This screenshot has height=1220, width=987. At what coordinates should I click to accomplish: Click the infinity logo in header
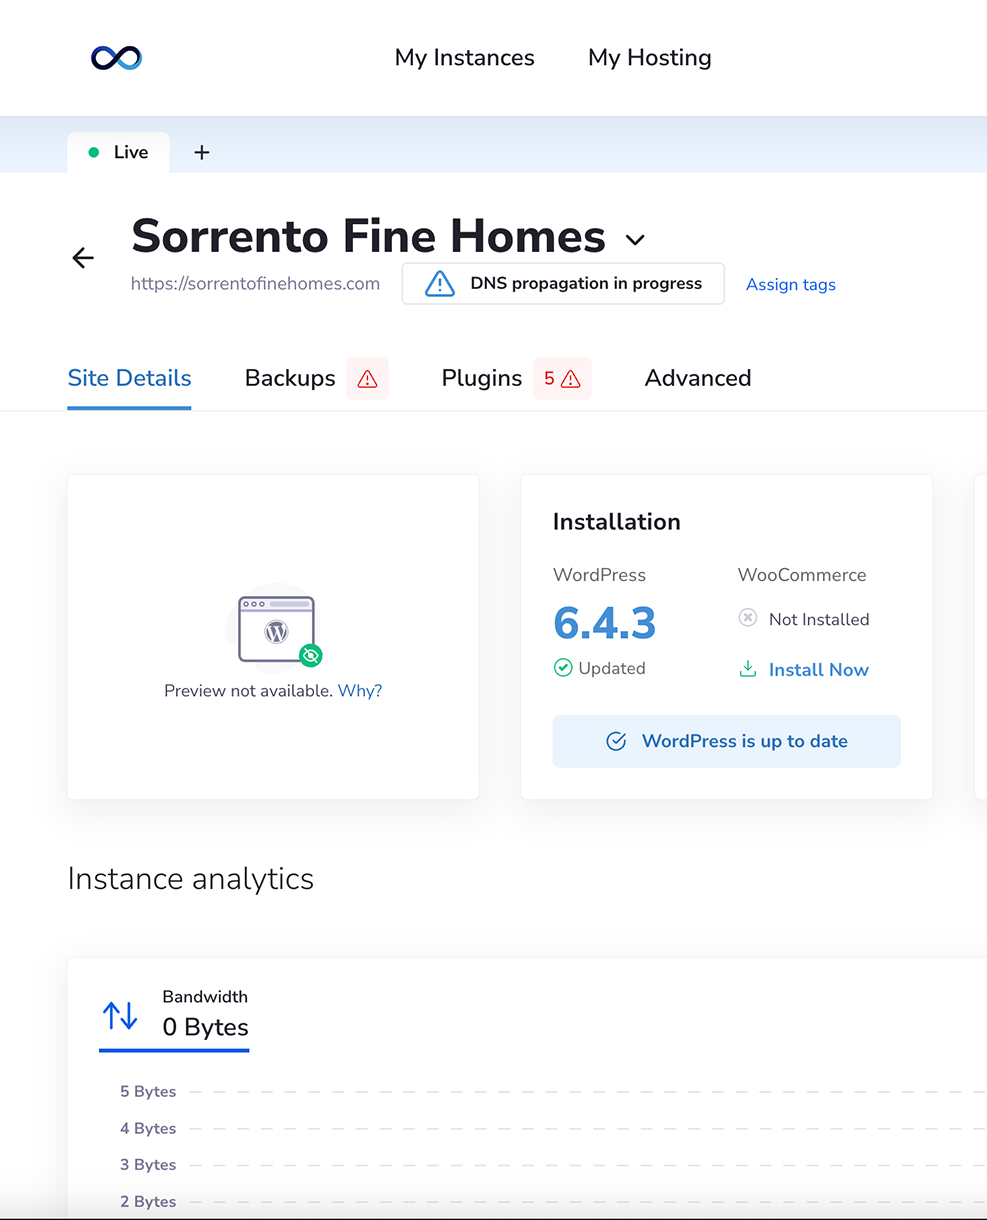(x=116, y=58)
